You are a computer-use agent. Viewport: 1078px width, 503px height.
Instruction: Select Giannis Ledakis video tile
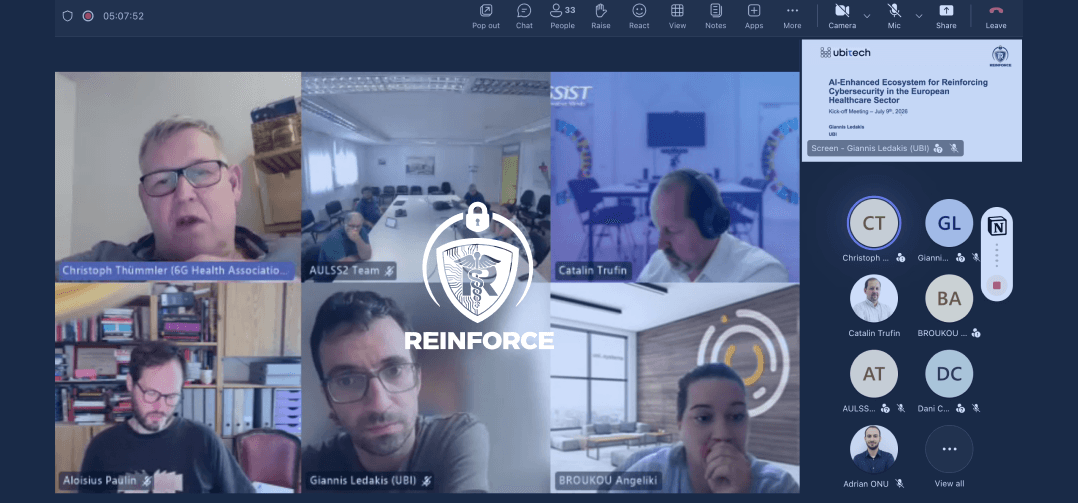426,388
